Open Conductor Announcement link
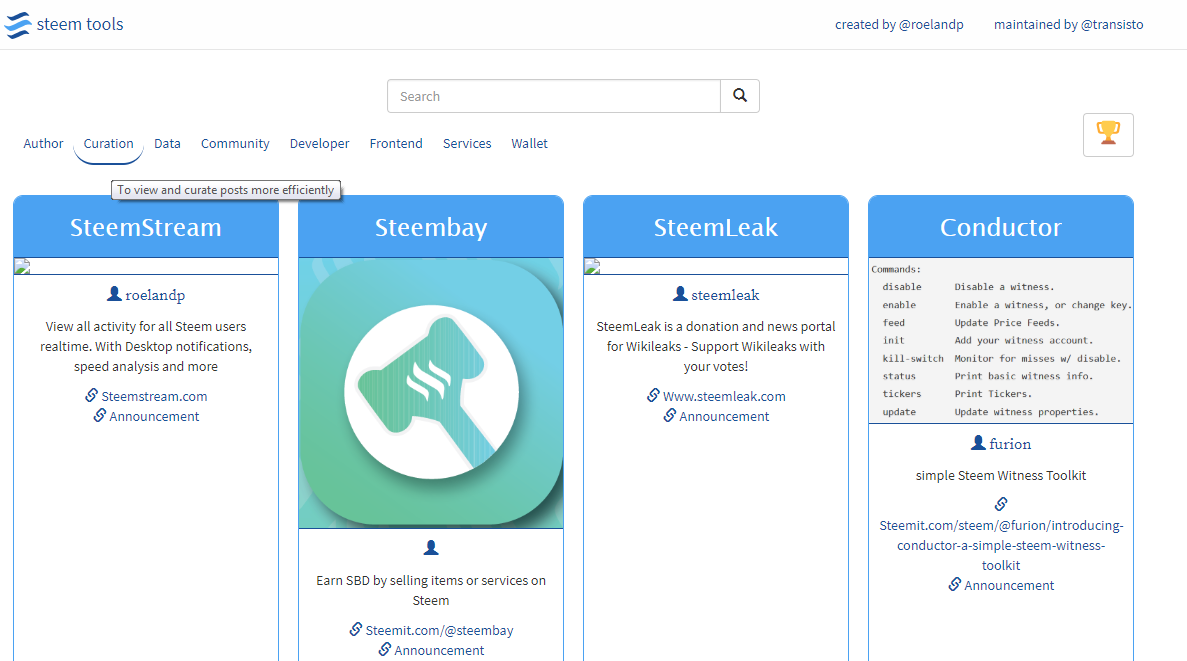 [1009, 585]
